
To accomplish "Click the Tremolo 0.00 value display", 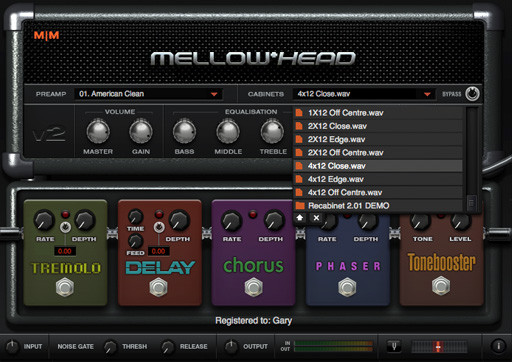I will (65, 251).
